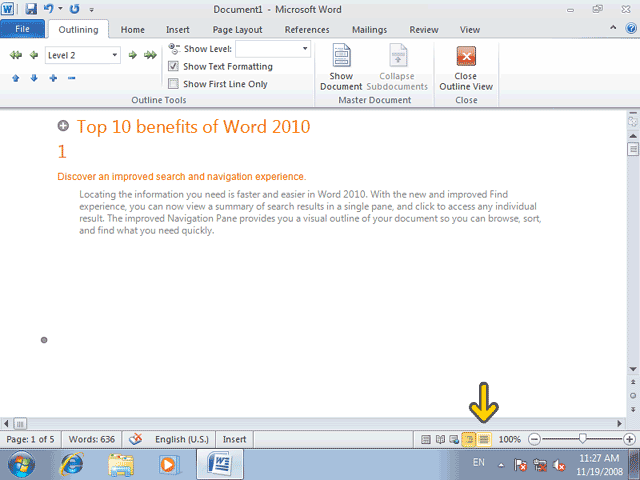This screenshot has width=640, height=480.
Task: Switch to Web Layout view icon
Action: coord(454,440)
